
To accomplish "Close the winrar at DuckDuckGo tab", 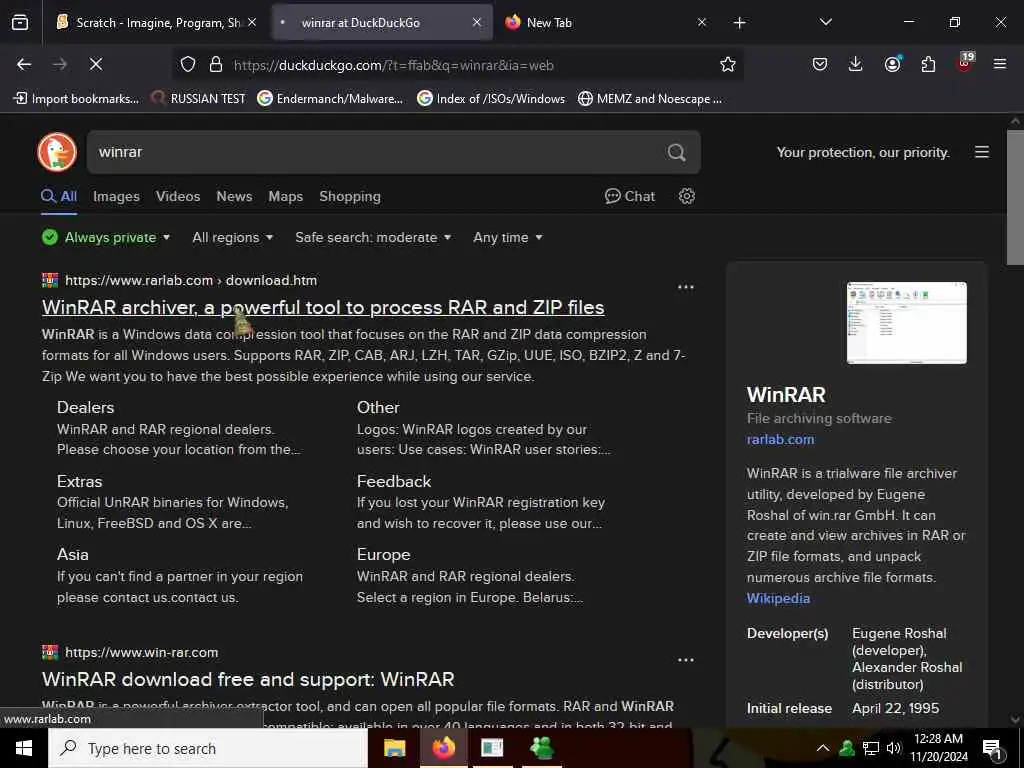I will pyautogui.click(x=477, y=23).
